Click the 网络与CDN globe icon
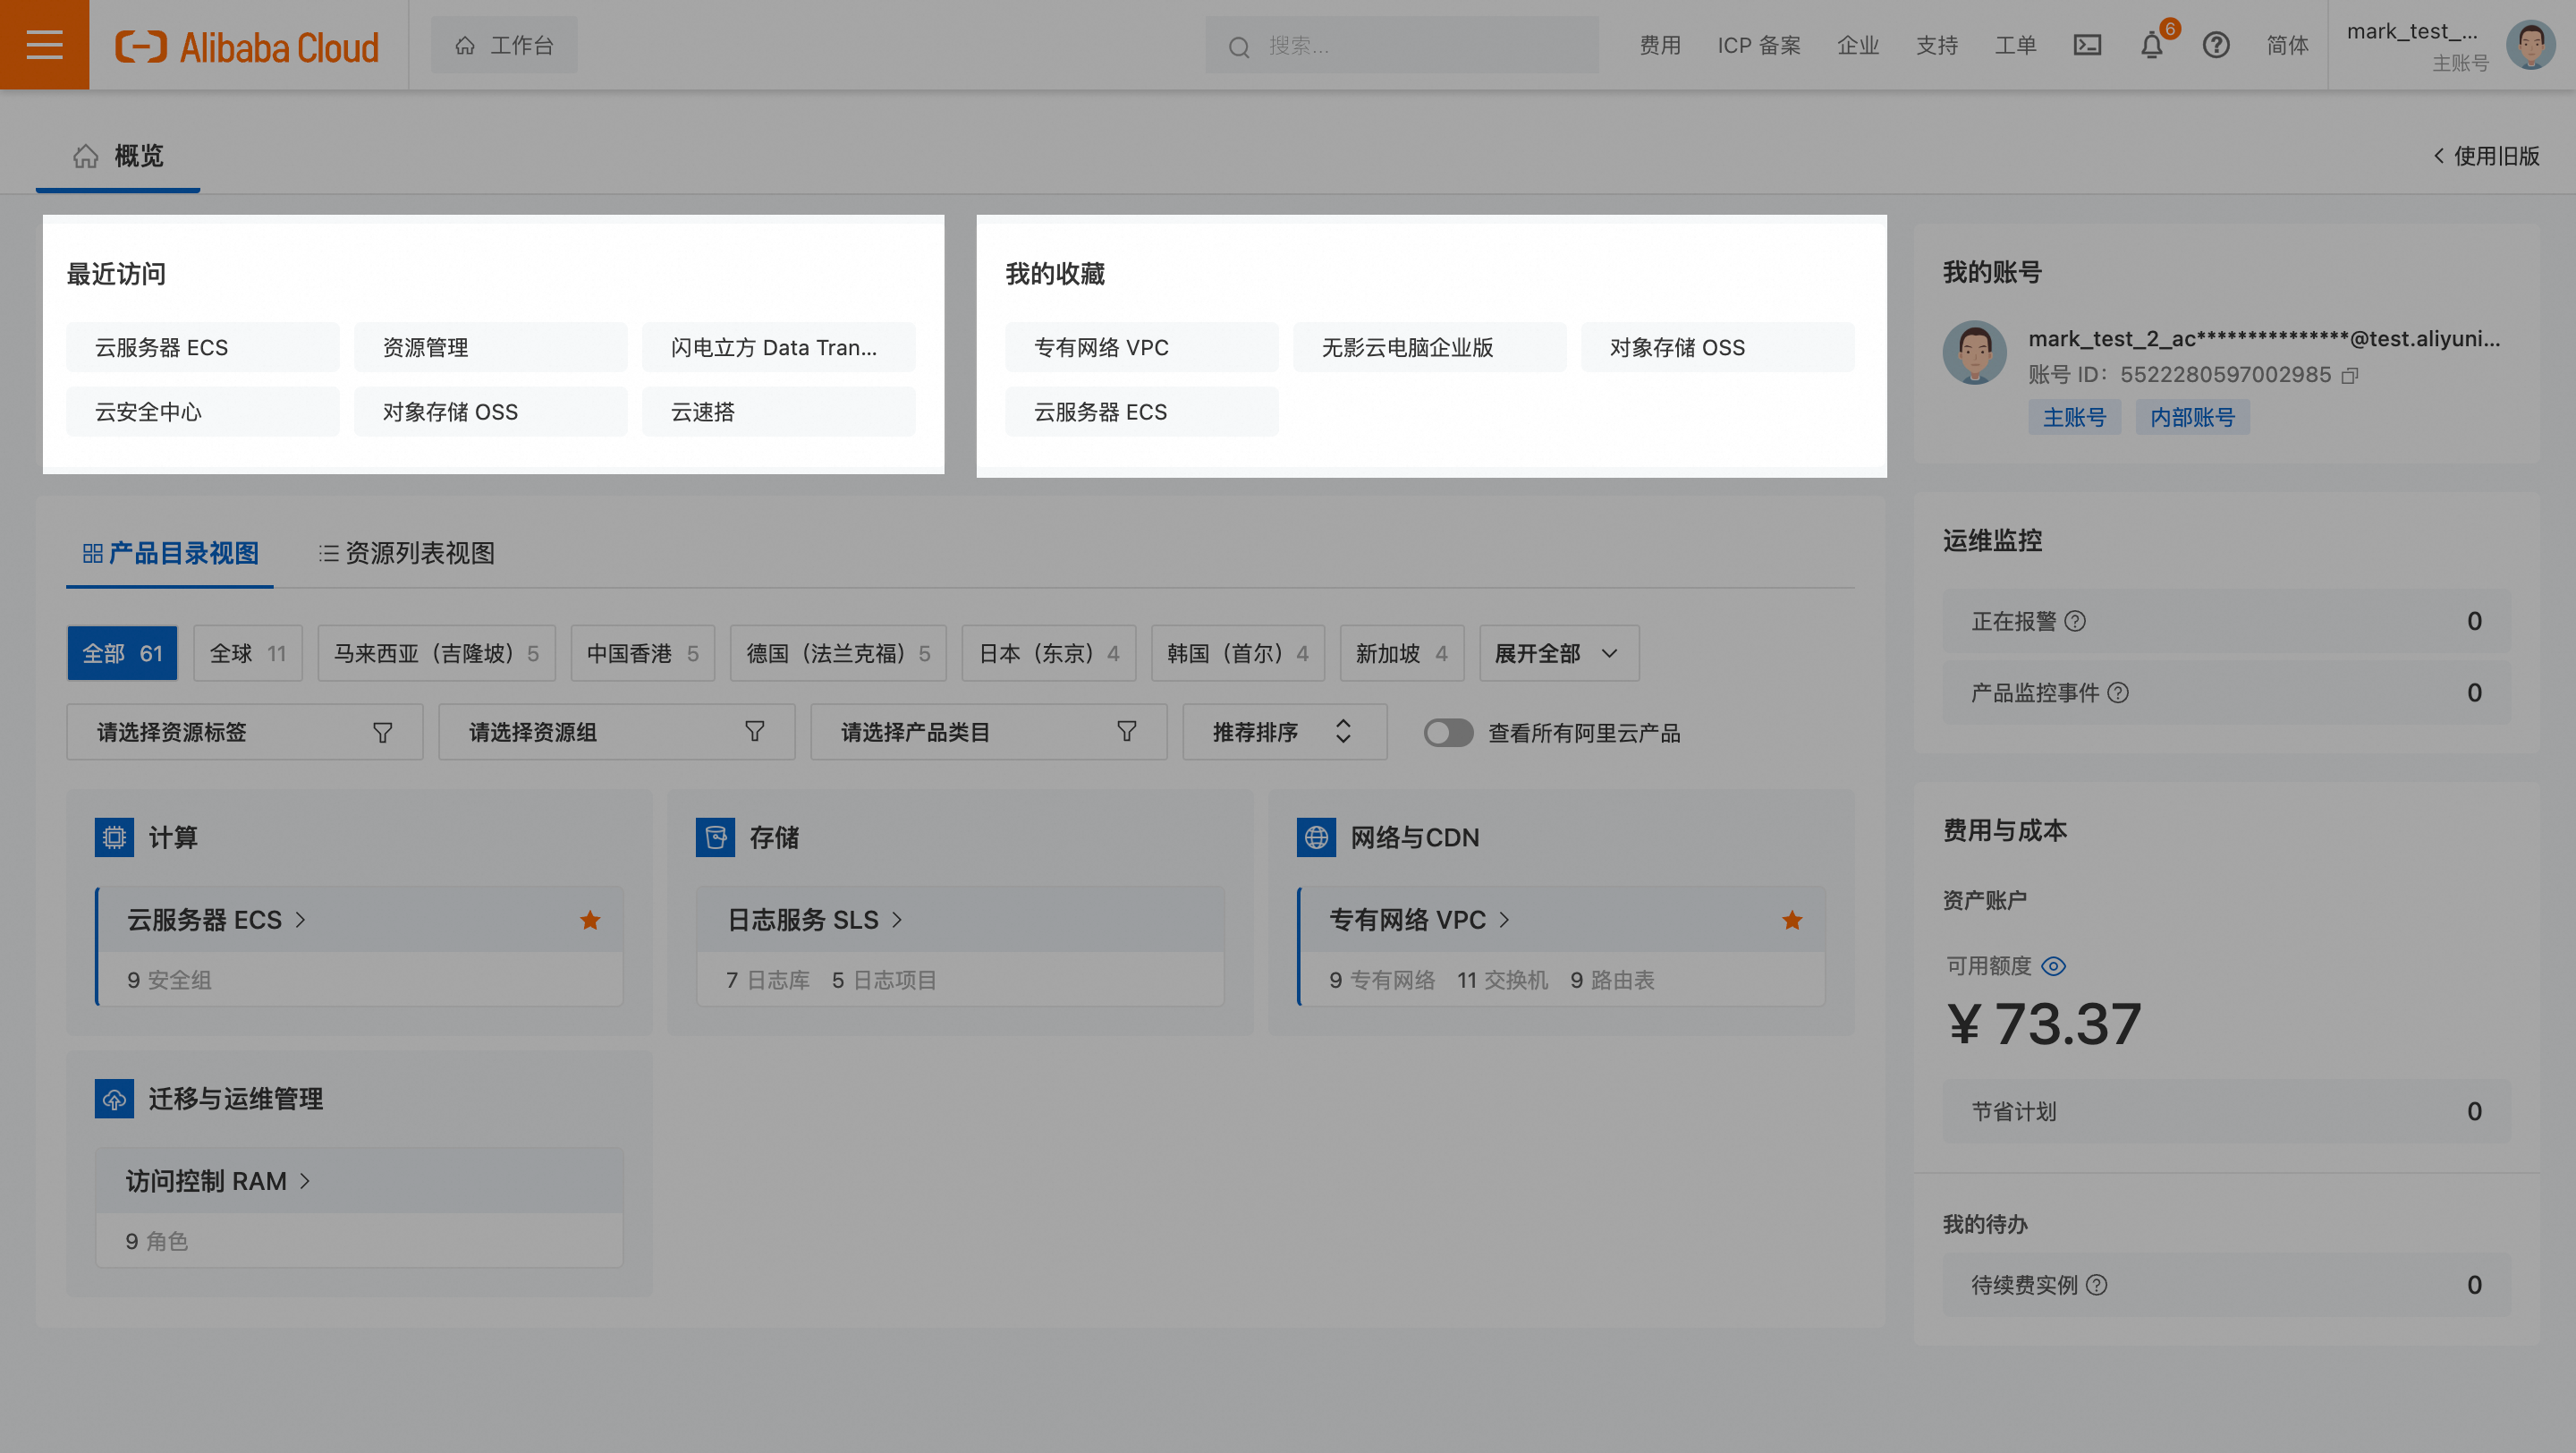This screenshot has height=1453, width=2576. point(1316,837)
